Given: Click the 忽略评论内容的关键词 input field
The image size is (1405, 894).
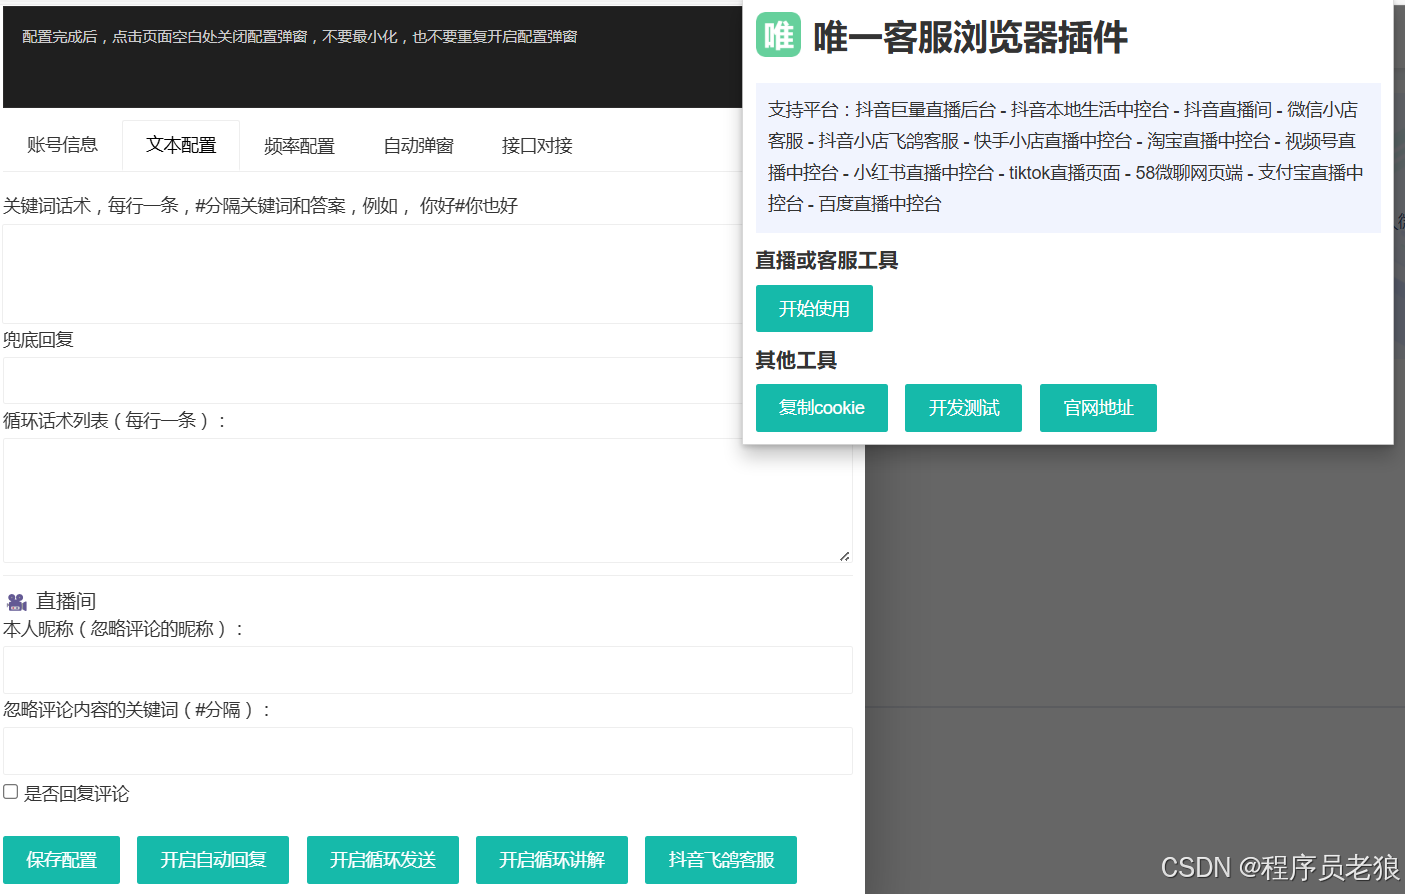Looking at the screenshot, I should pos(427,751).
